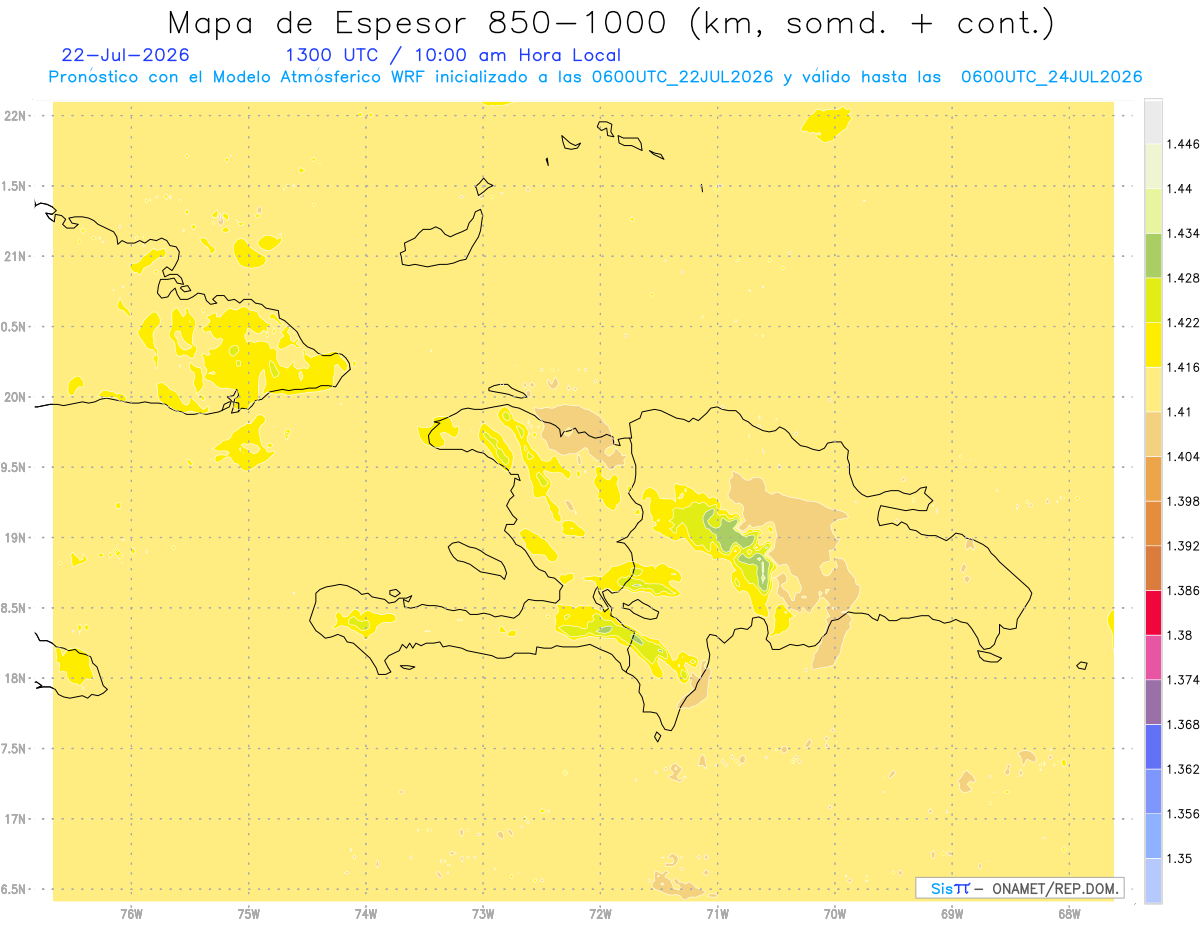Click the '0600UTC_22JUL2026' initialization timestamp

tap(682, 77)
